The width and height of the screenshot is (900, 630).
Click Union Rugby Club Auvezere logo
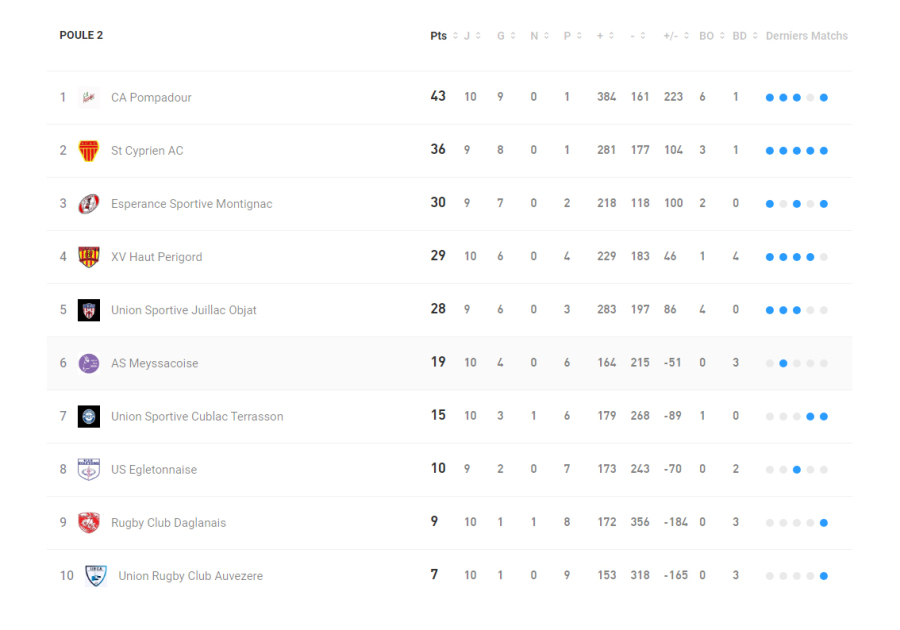pyautogui.click(x=96, y=575)
